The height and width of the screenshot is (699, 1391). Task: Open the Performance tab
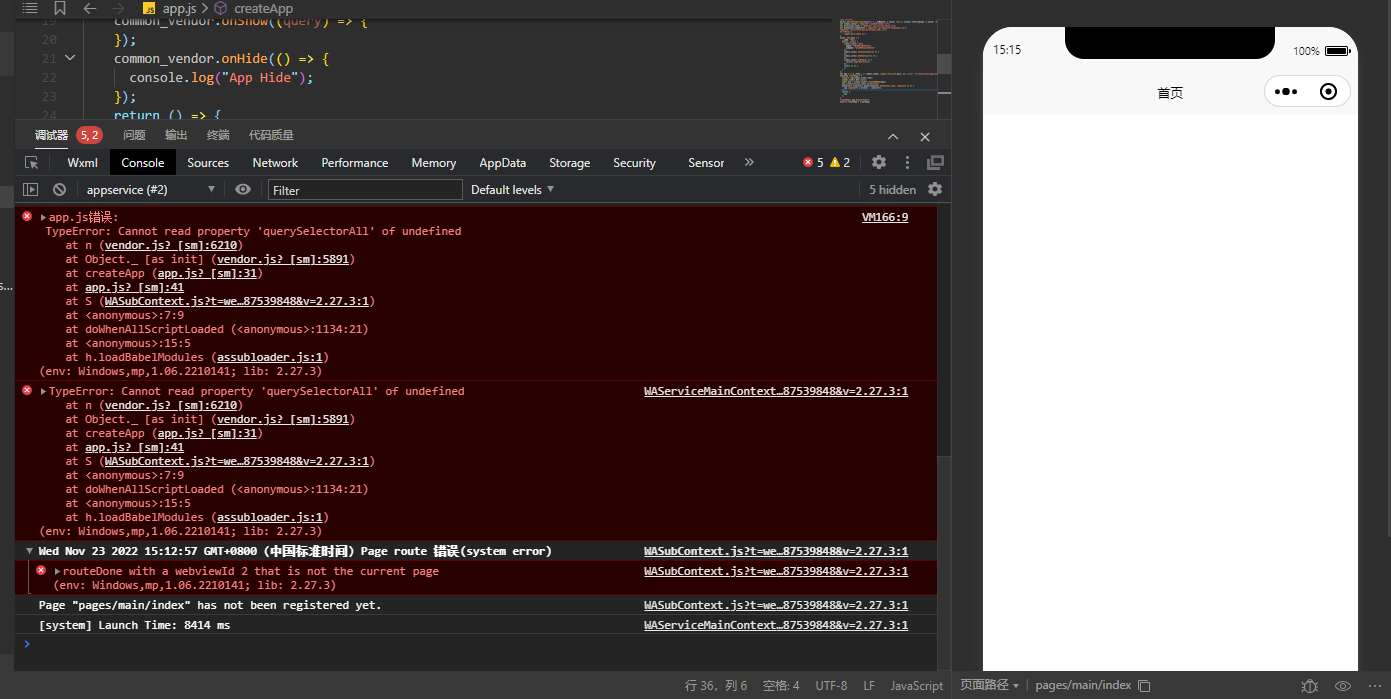pos(354,162)
